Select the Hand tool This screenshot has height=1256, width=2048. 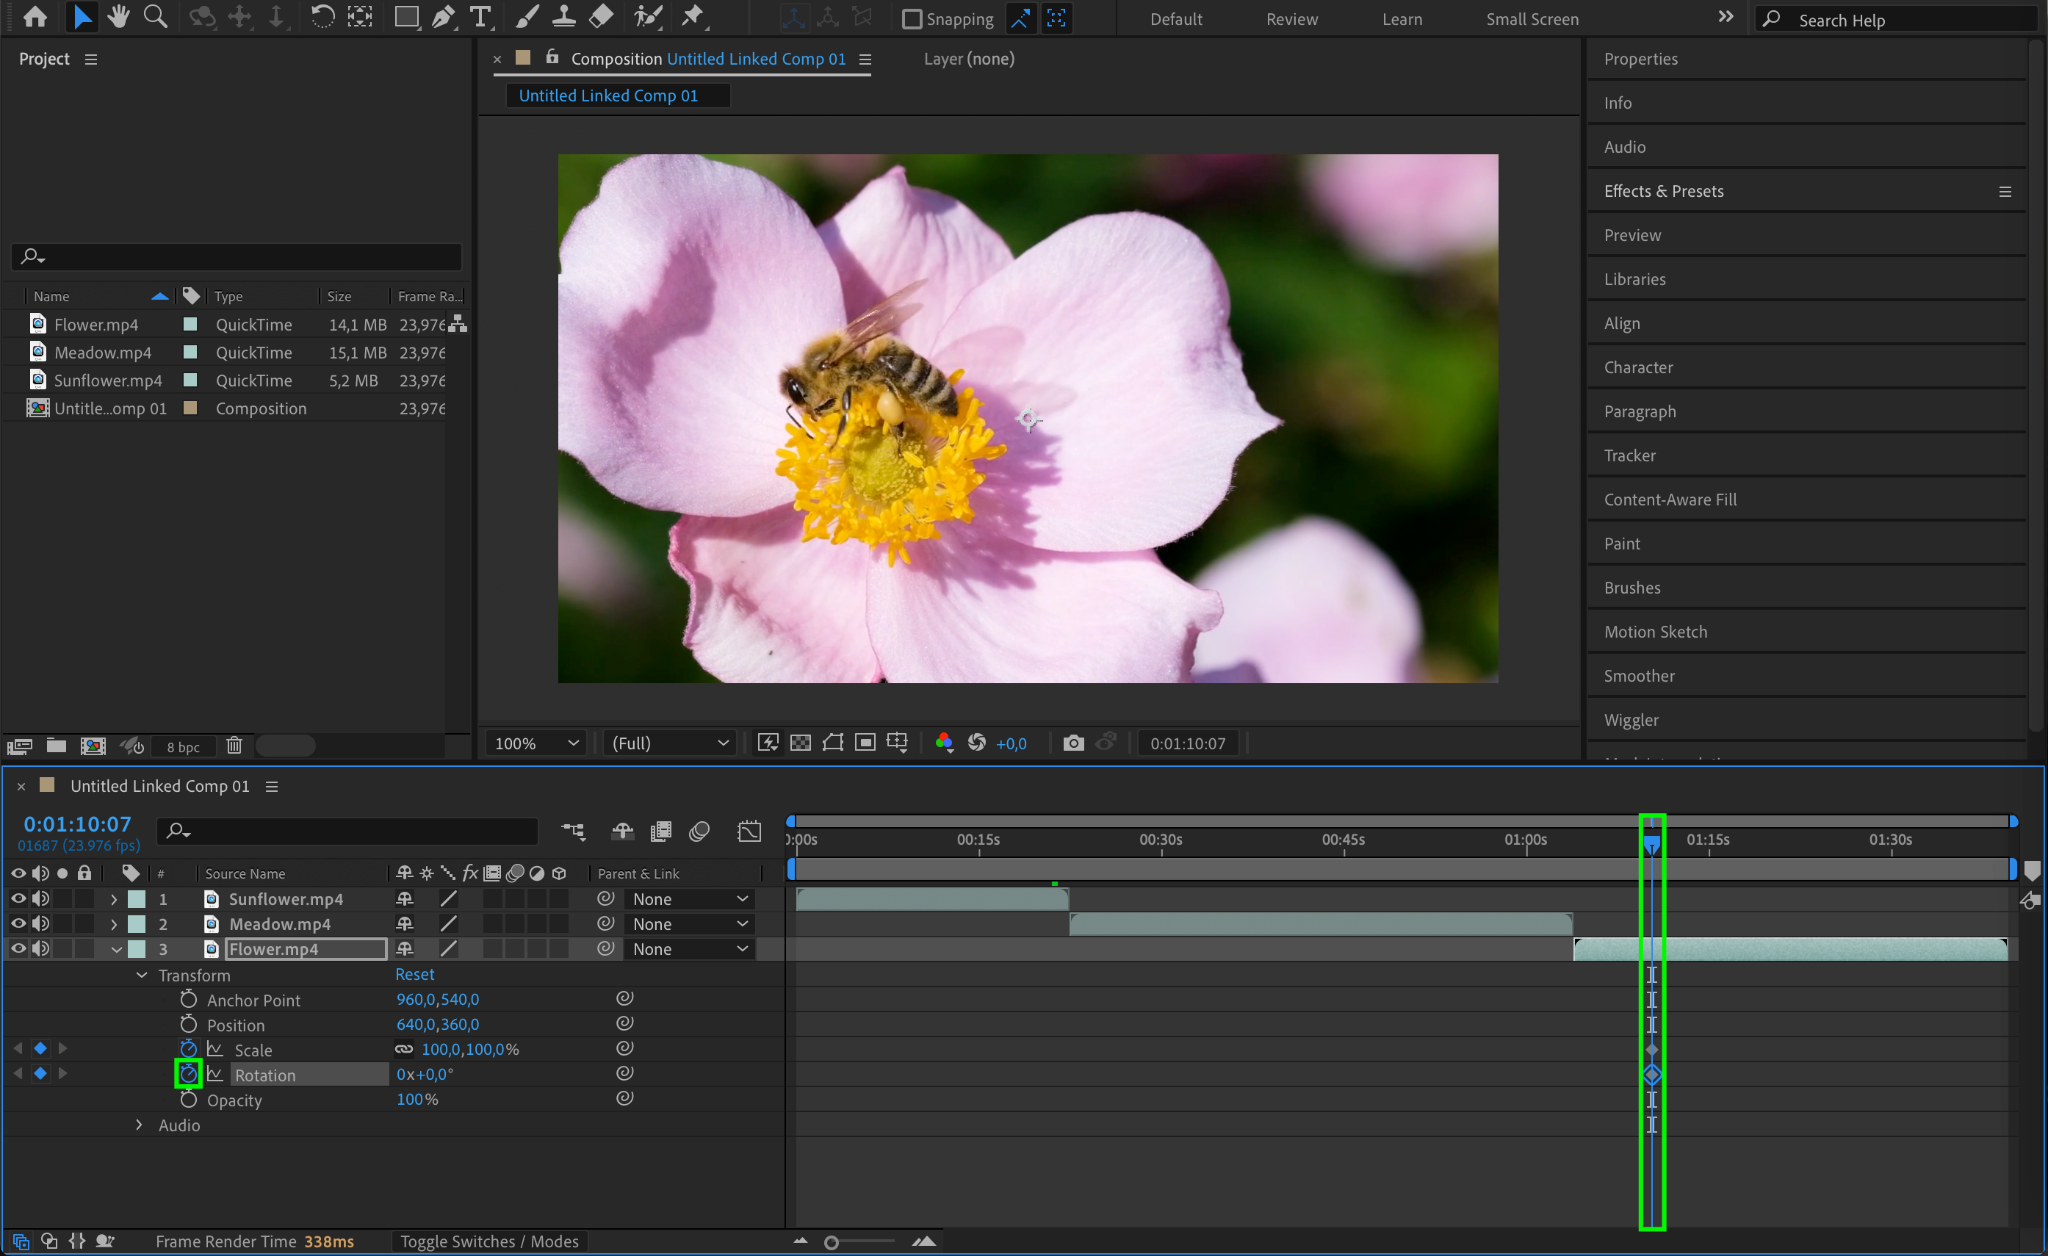118,17
